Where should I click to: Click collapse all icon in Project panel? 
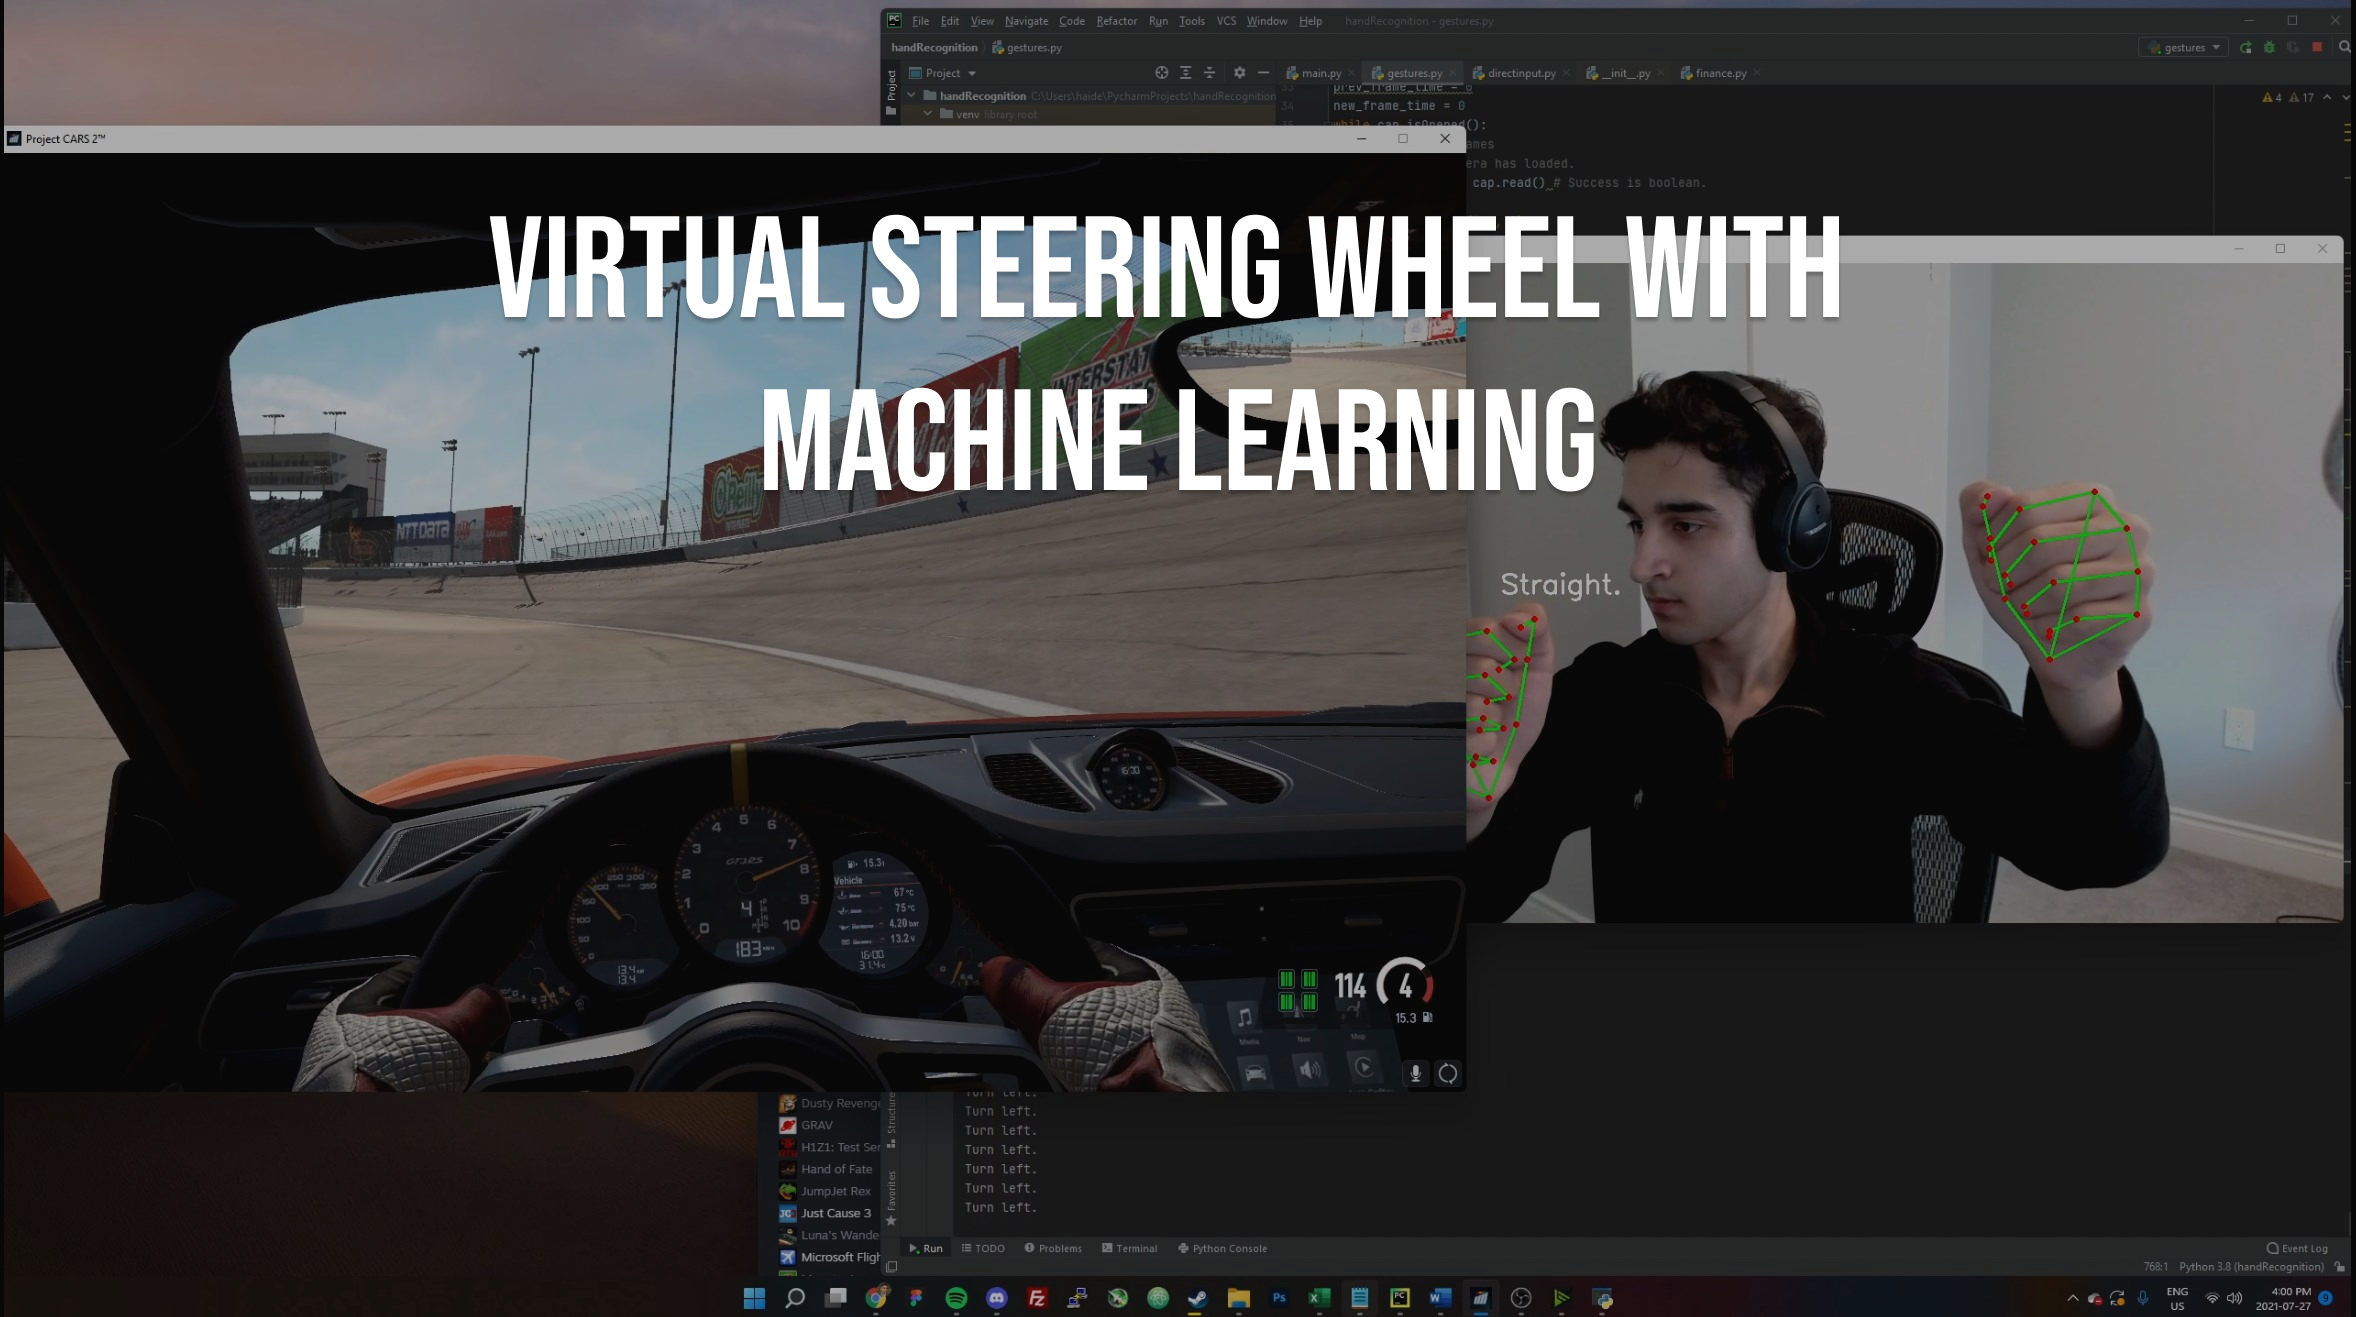click(x=1209, y=73)
